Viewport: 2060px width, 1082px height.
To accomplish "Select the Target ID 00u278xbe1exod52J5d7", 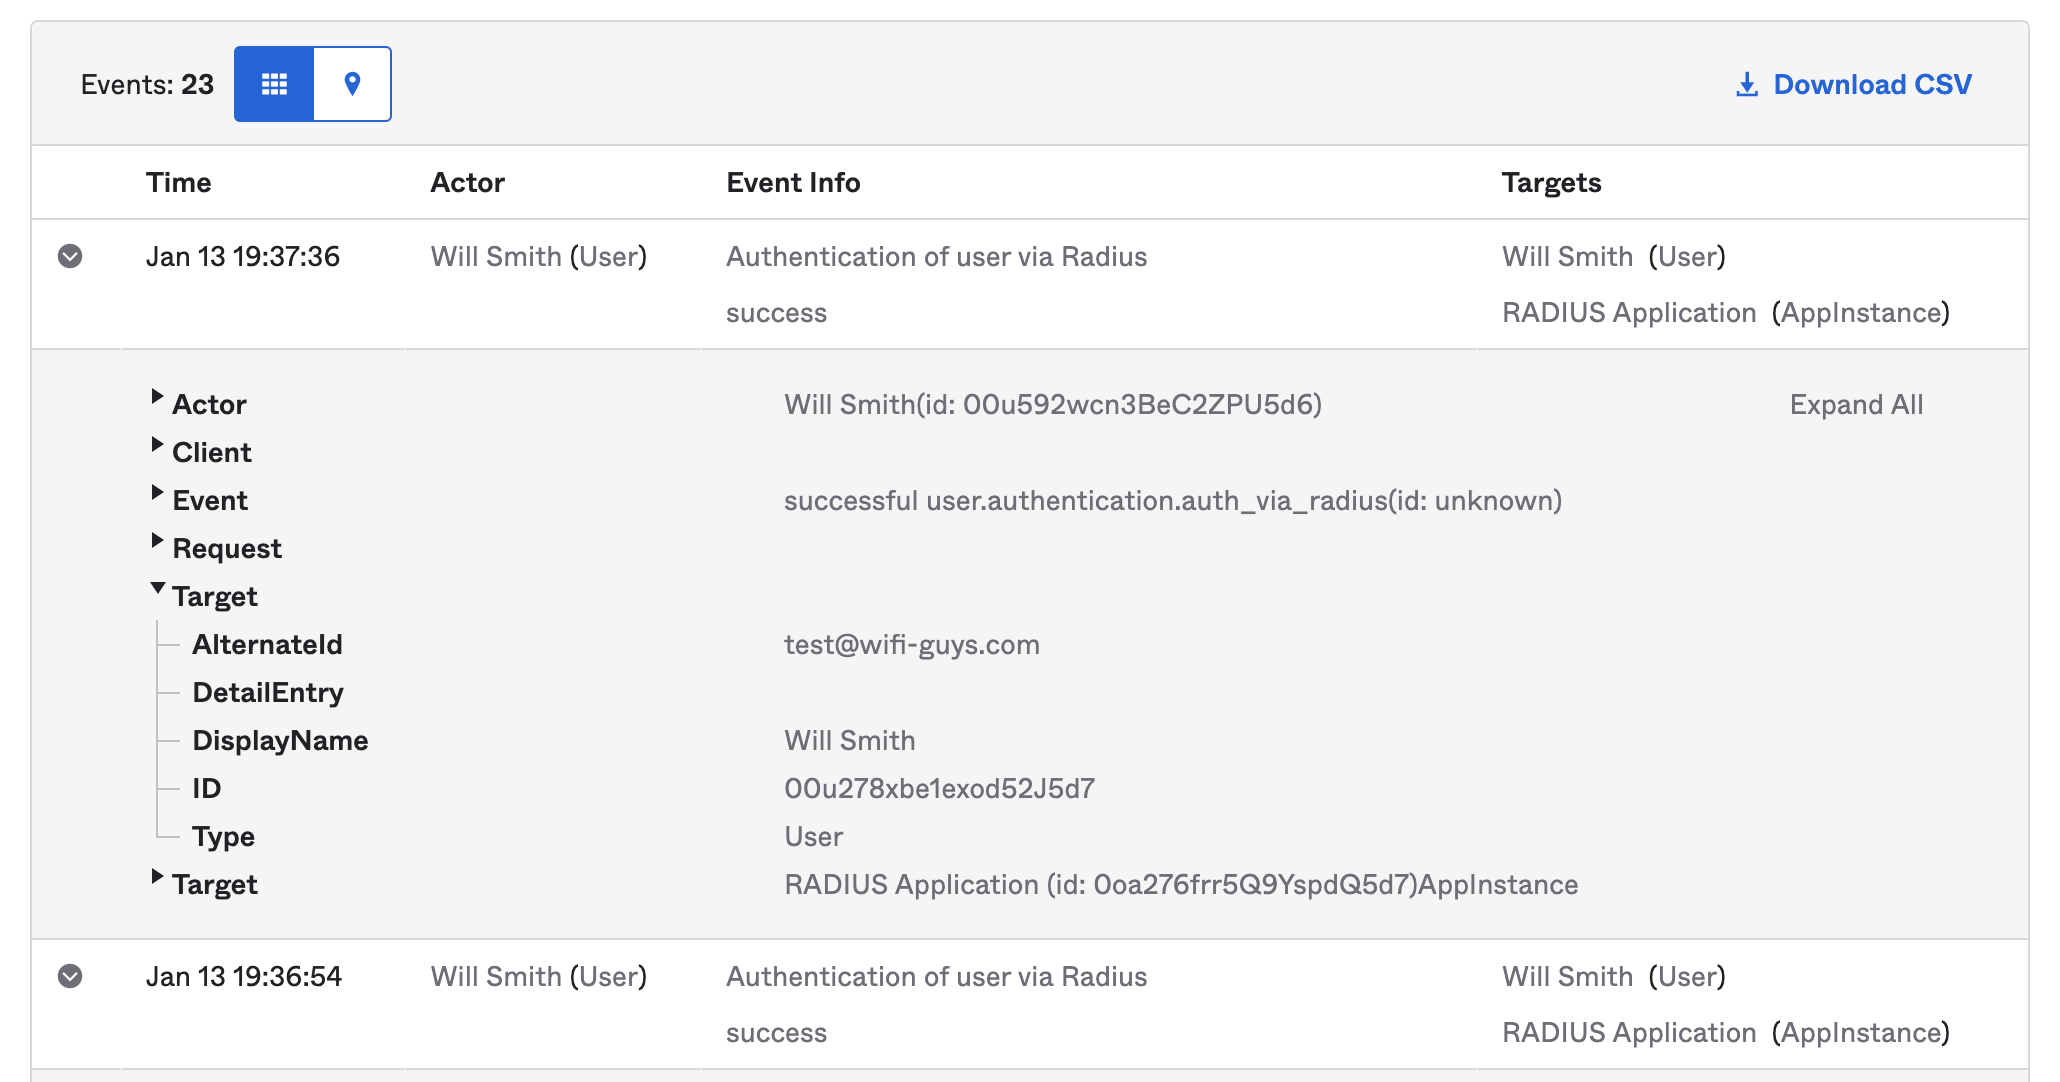I will 941,788.
